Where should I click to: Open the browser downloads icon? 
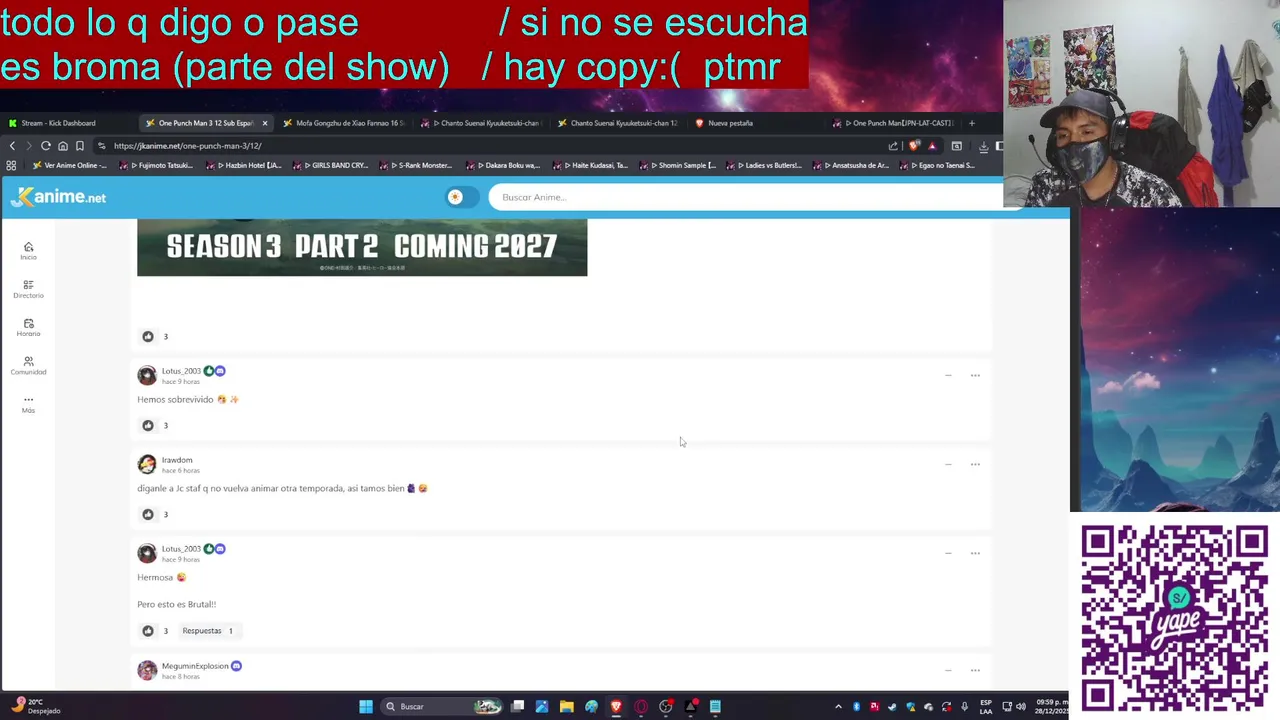tap(983, 146)
